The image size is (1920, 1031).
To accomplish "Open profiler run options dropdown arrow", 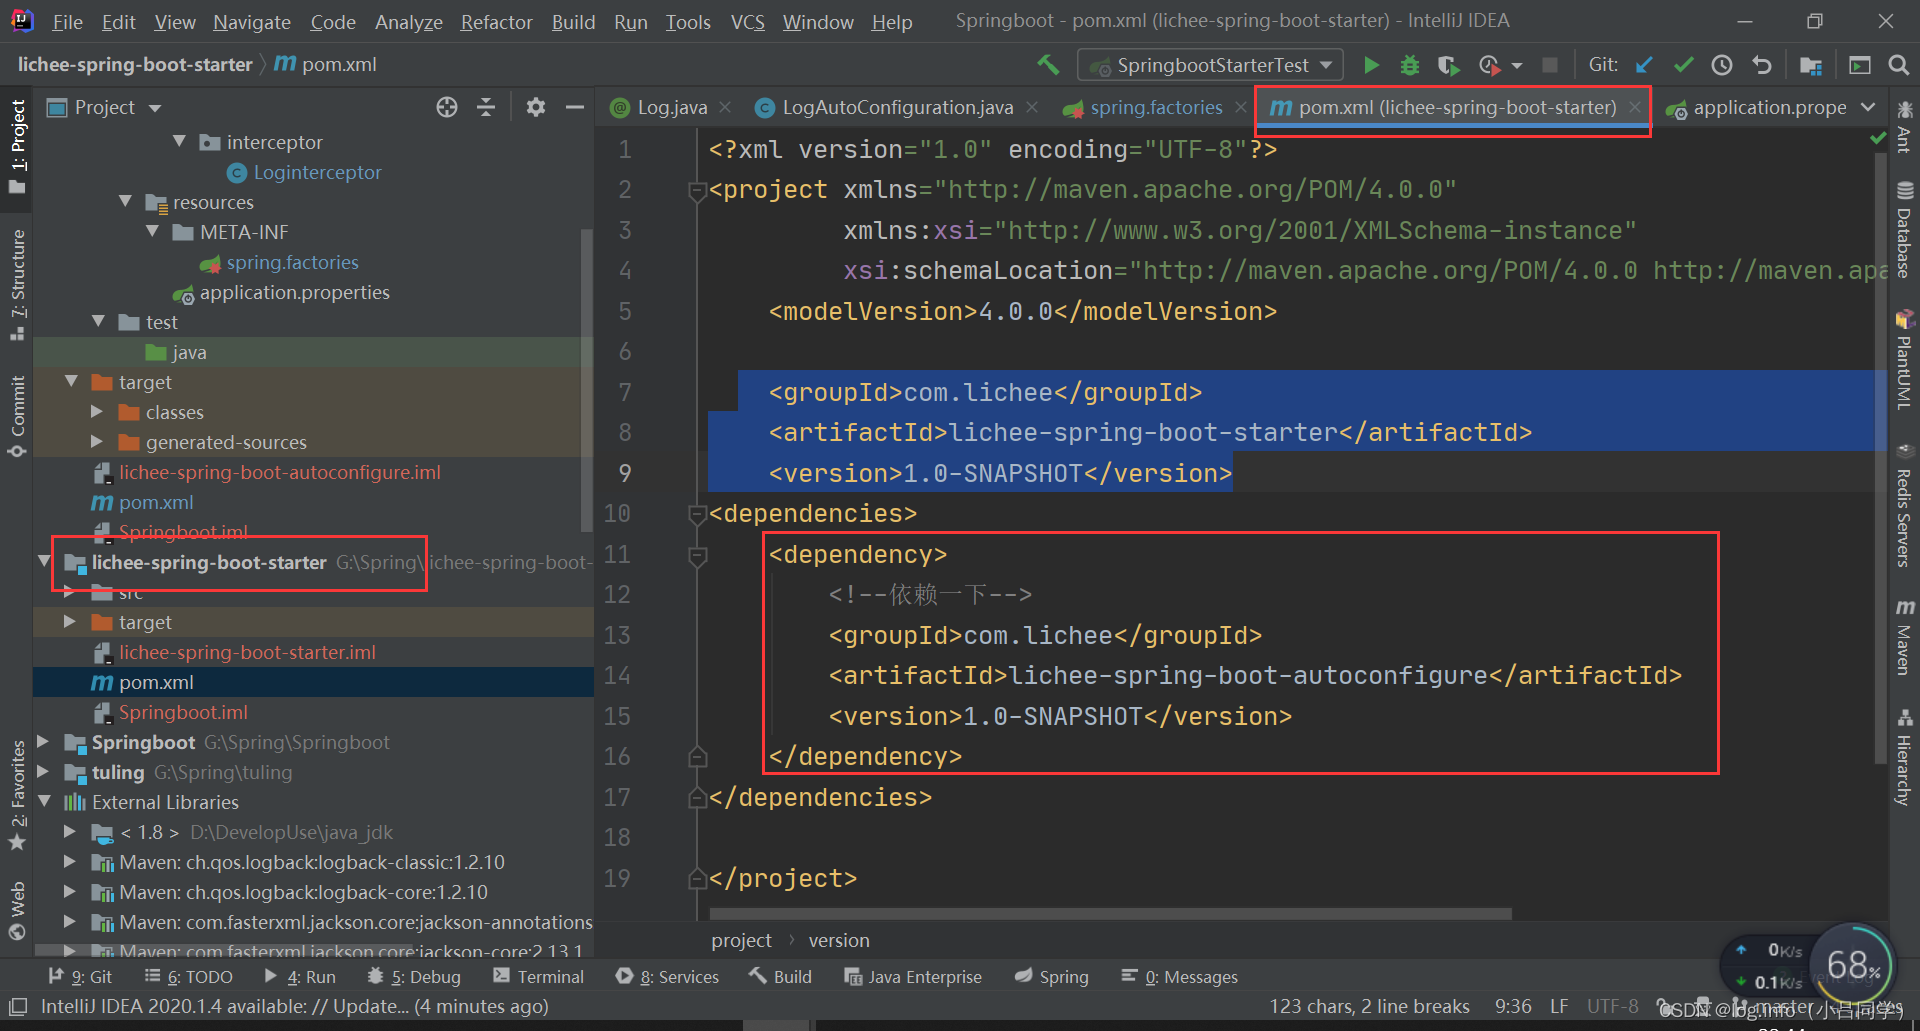I will tap(1517, 66).
